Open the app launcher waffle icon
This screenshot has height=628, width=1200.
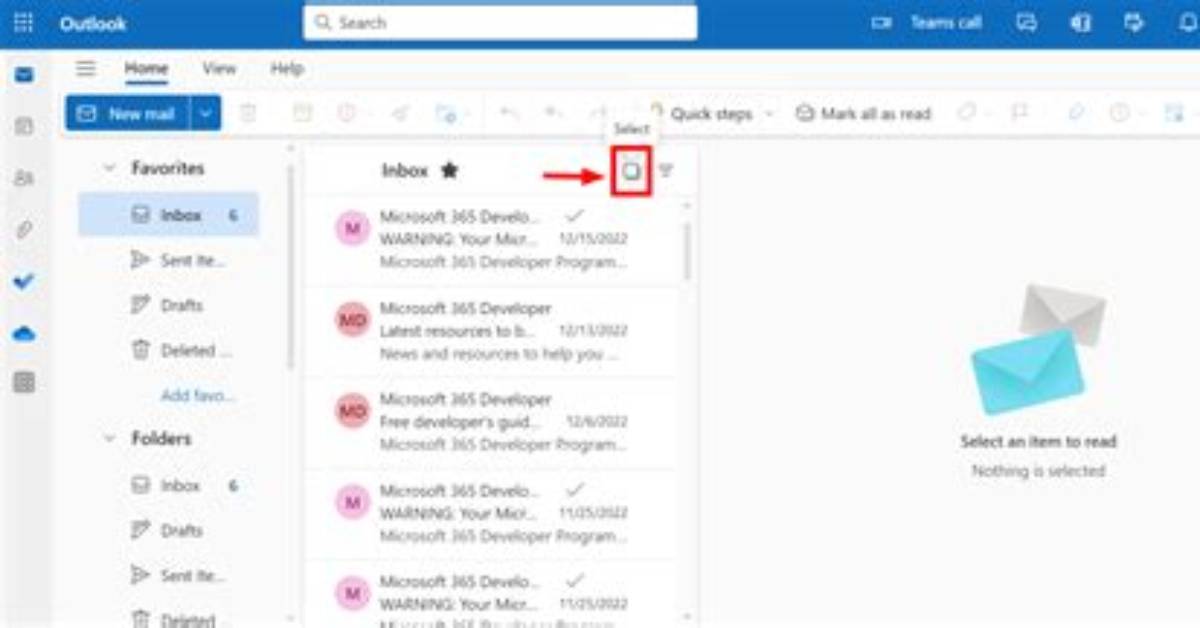(x=24, y=23)
